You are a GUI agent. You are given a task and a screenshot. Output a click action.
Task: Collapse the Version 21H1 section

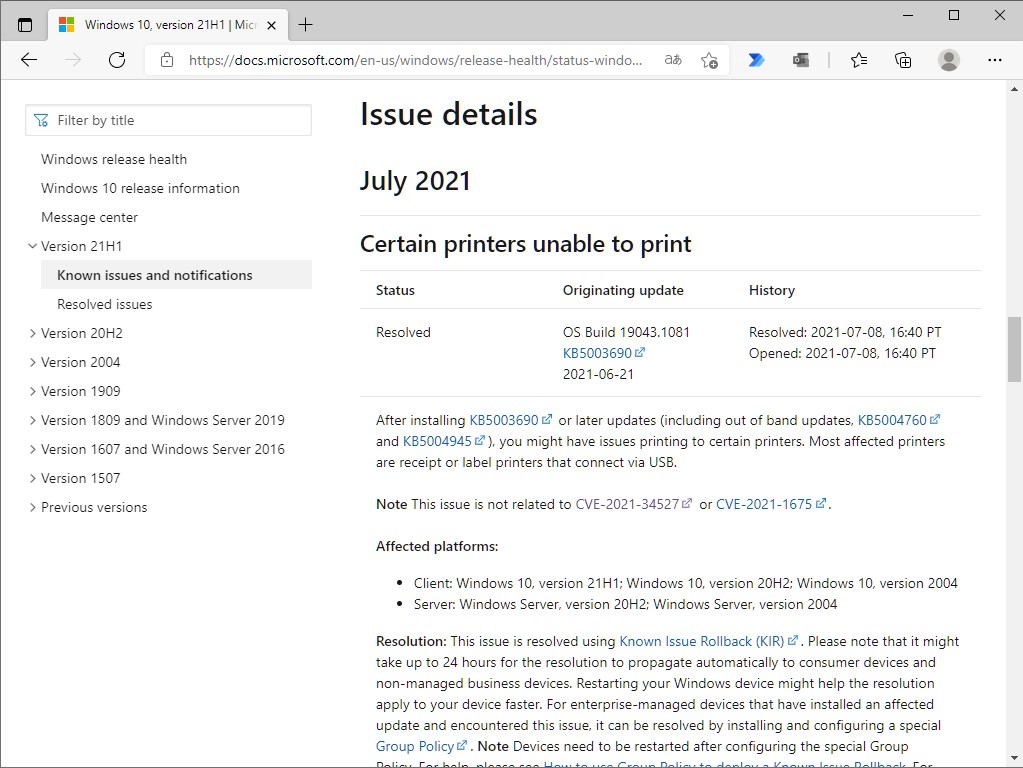[32, 246]
